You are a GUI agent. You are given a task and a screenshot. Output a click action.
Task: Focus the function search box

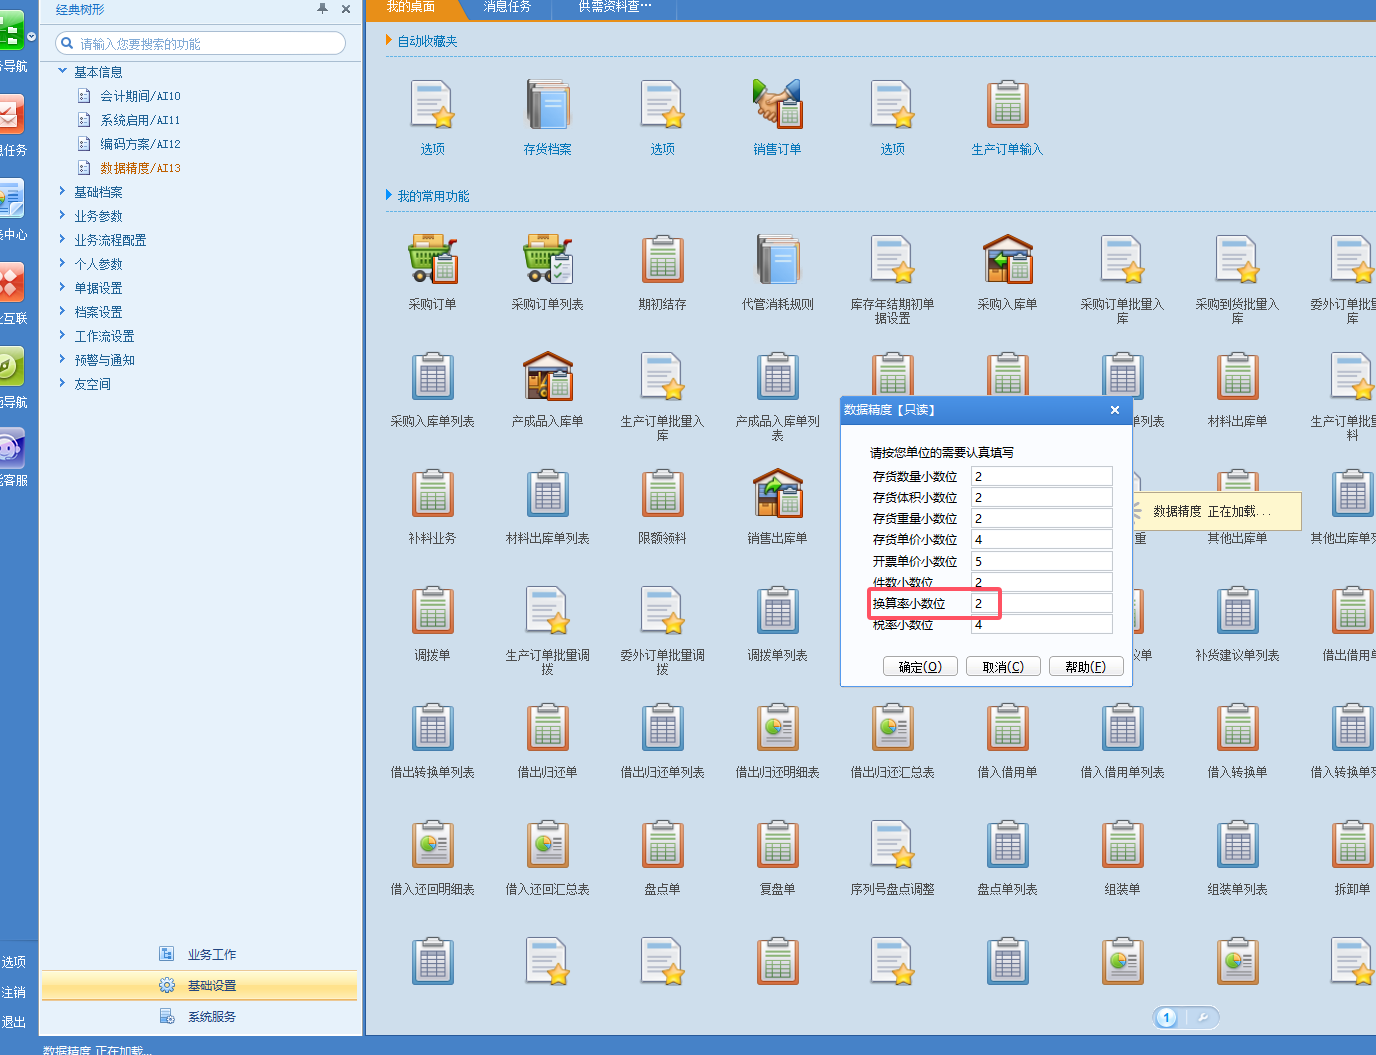pos(201,43)
